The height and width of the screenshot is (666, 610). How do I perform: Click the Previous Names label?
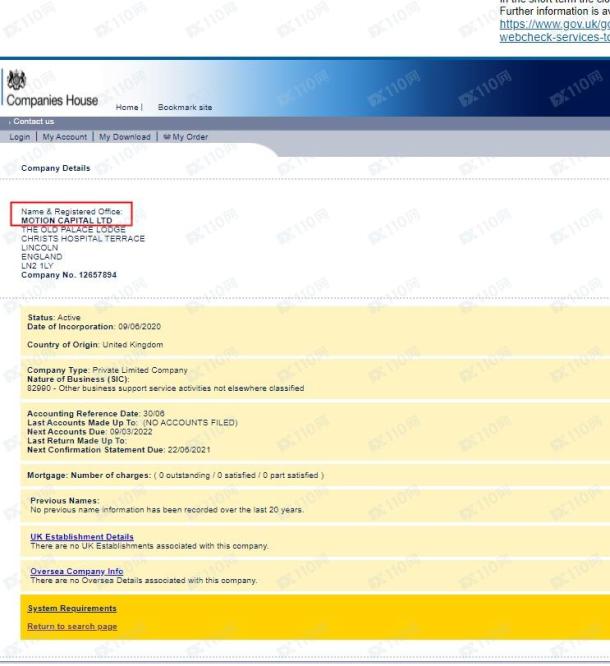[65, 501]
